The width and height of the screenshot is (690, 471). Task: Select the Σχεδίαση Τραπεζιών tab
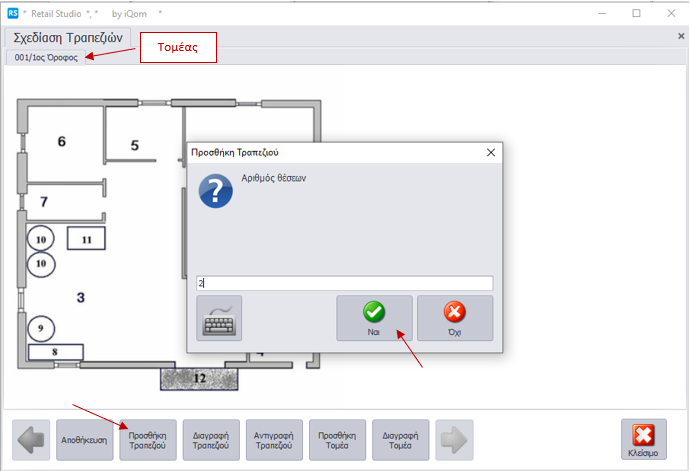[68, 36]
